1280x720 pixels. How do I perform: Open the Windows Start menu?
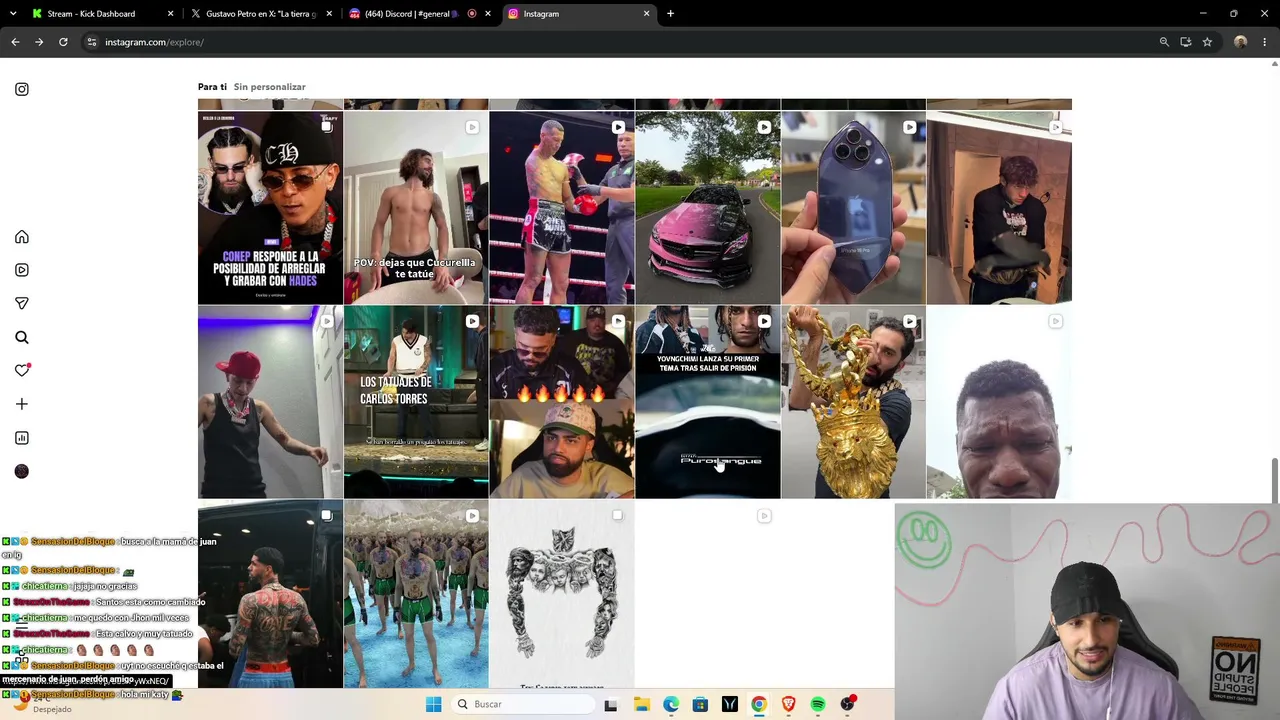[x=433, y=704]
